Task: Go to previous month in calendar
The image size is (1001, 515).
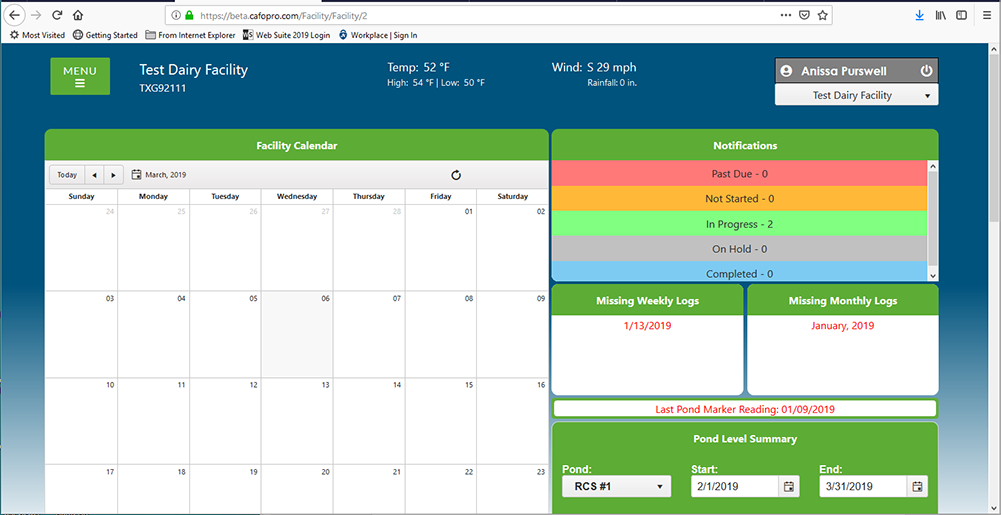Action: click(x=94, y=175)
